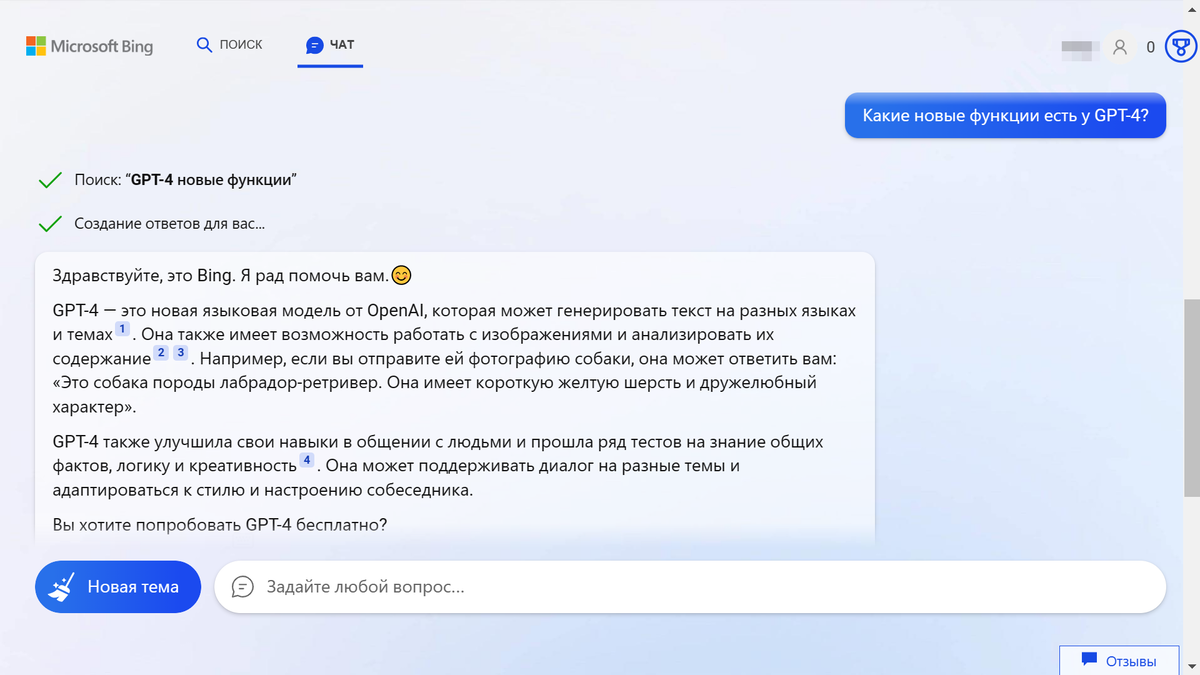The width and height of the screenshot is (1200, 675).
Task: Open the Microsoft Rewards trophy icon
Action: pos(1181,46)
